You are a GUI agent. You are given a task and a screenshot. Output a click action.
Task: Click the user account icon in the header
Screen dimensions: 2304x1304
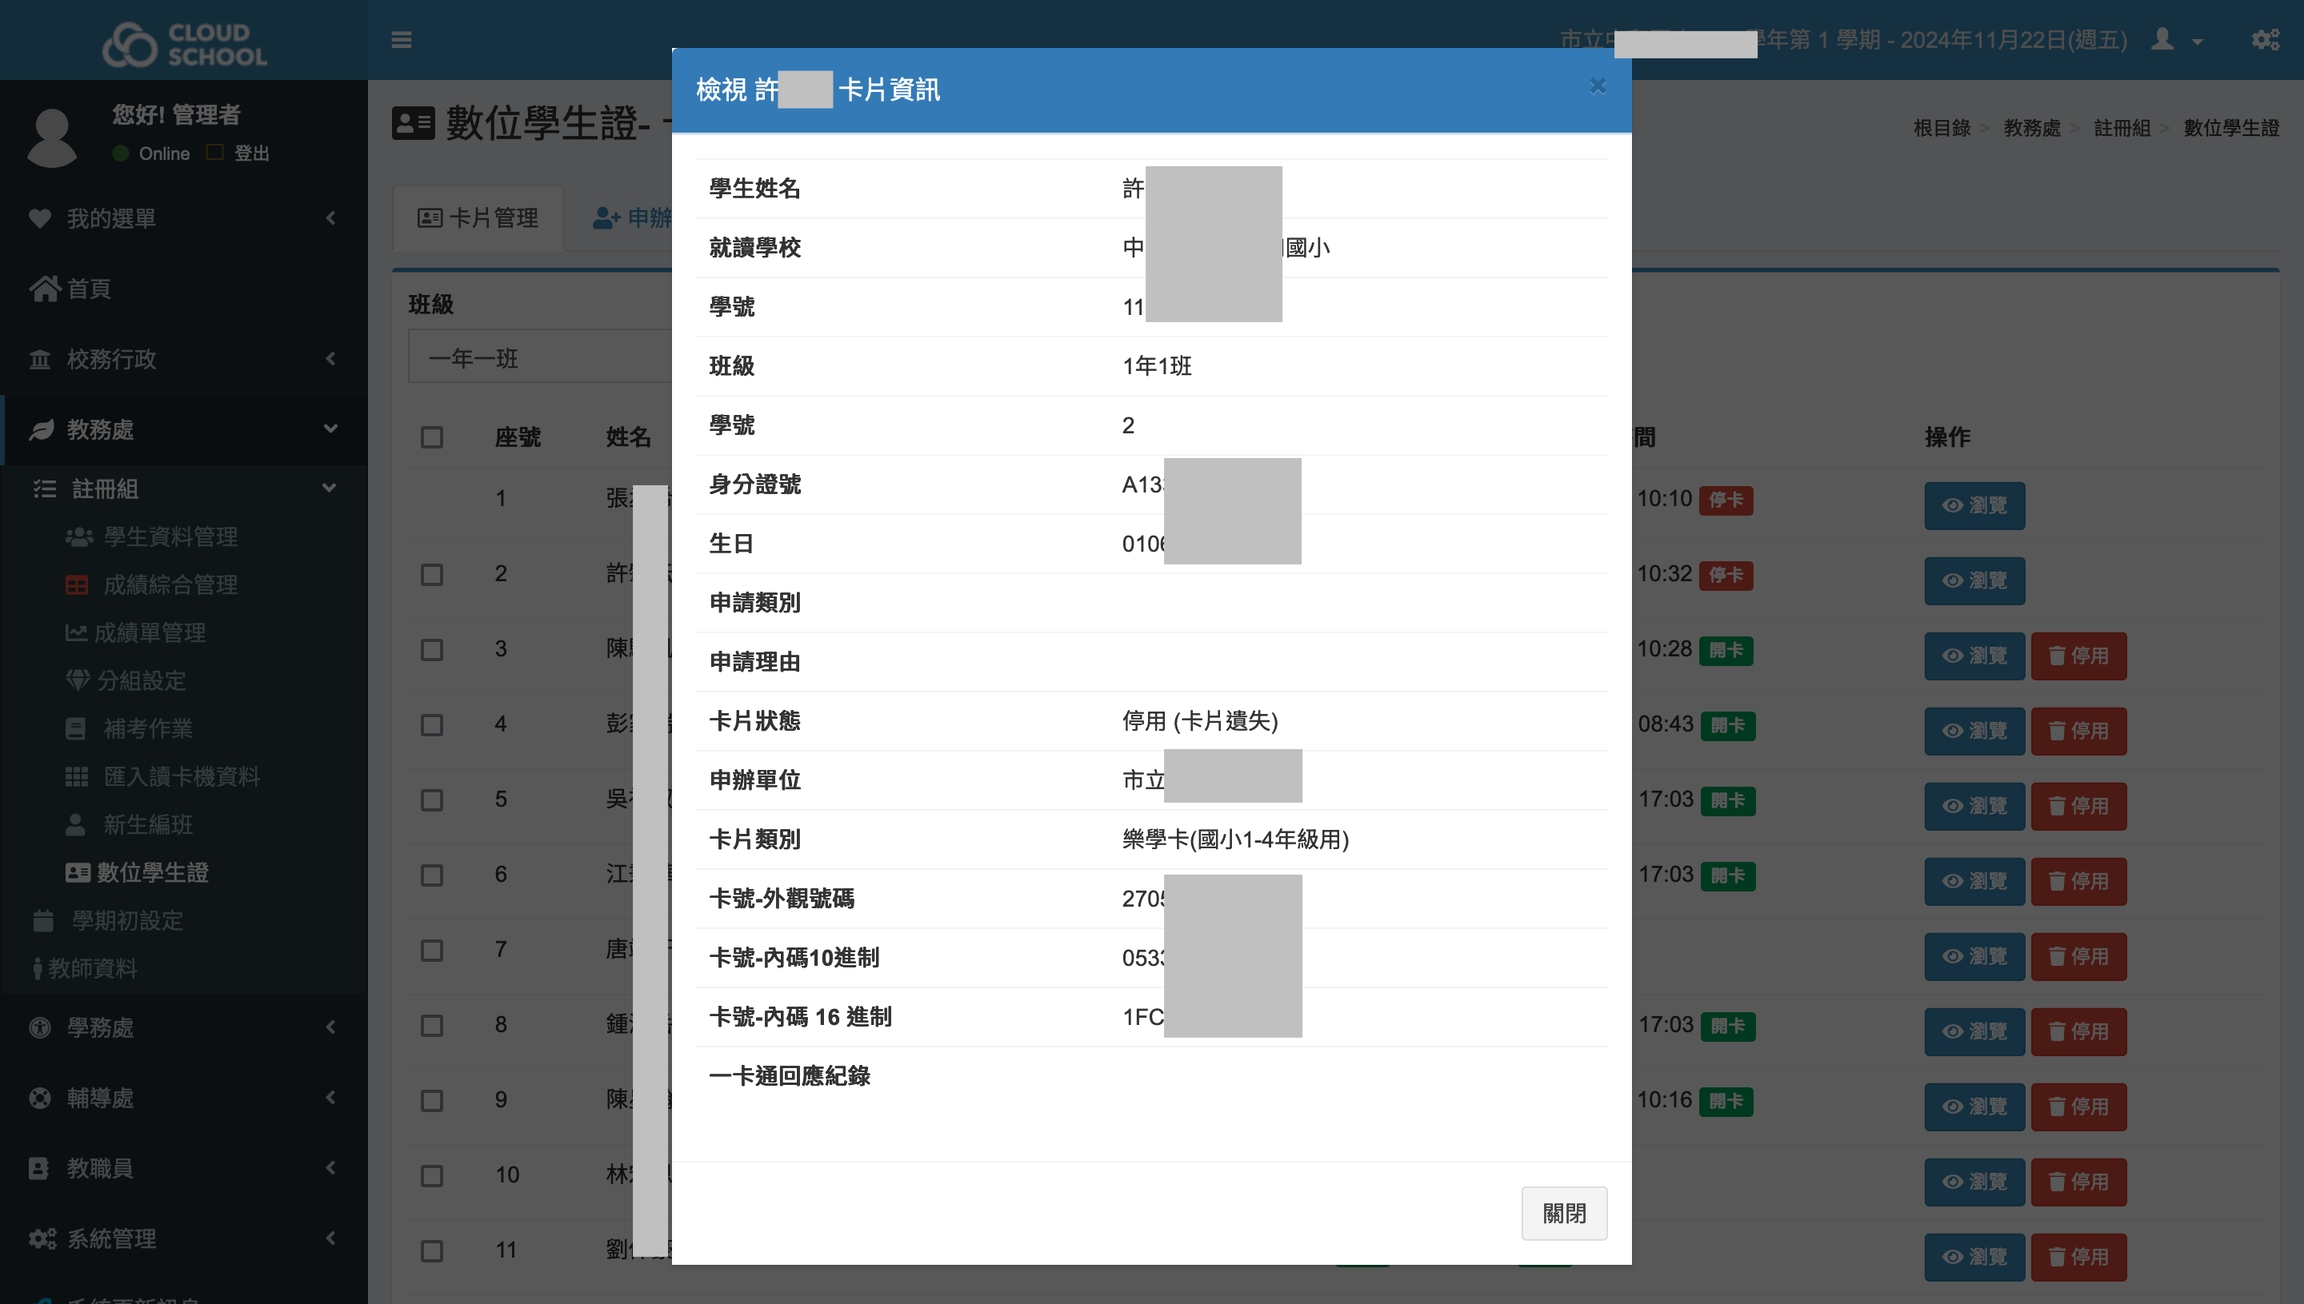click(x=2163, y=40)
